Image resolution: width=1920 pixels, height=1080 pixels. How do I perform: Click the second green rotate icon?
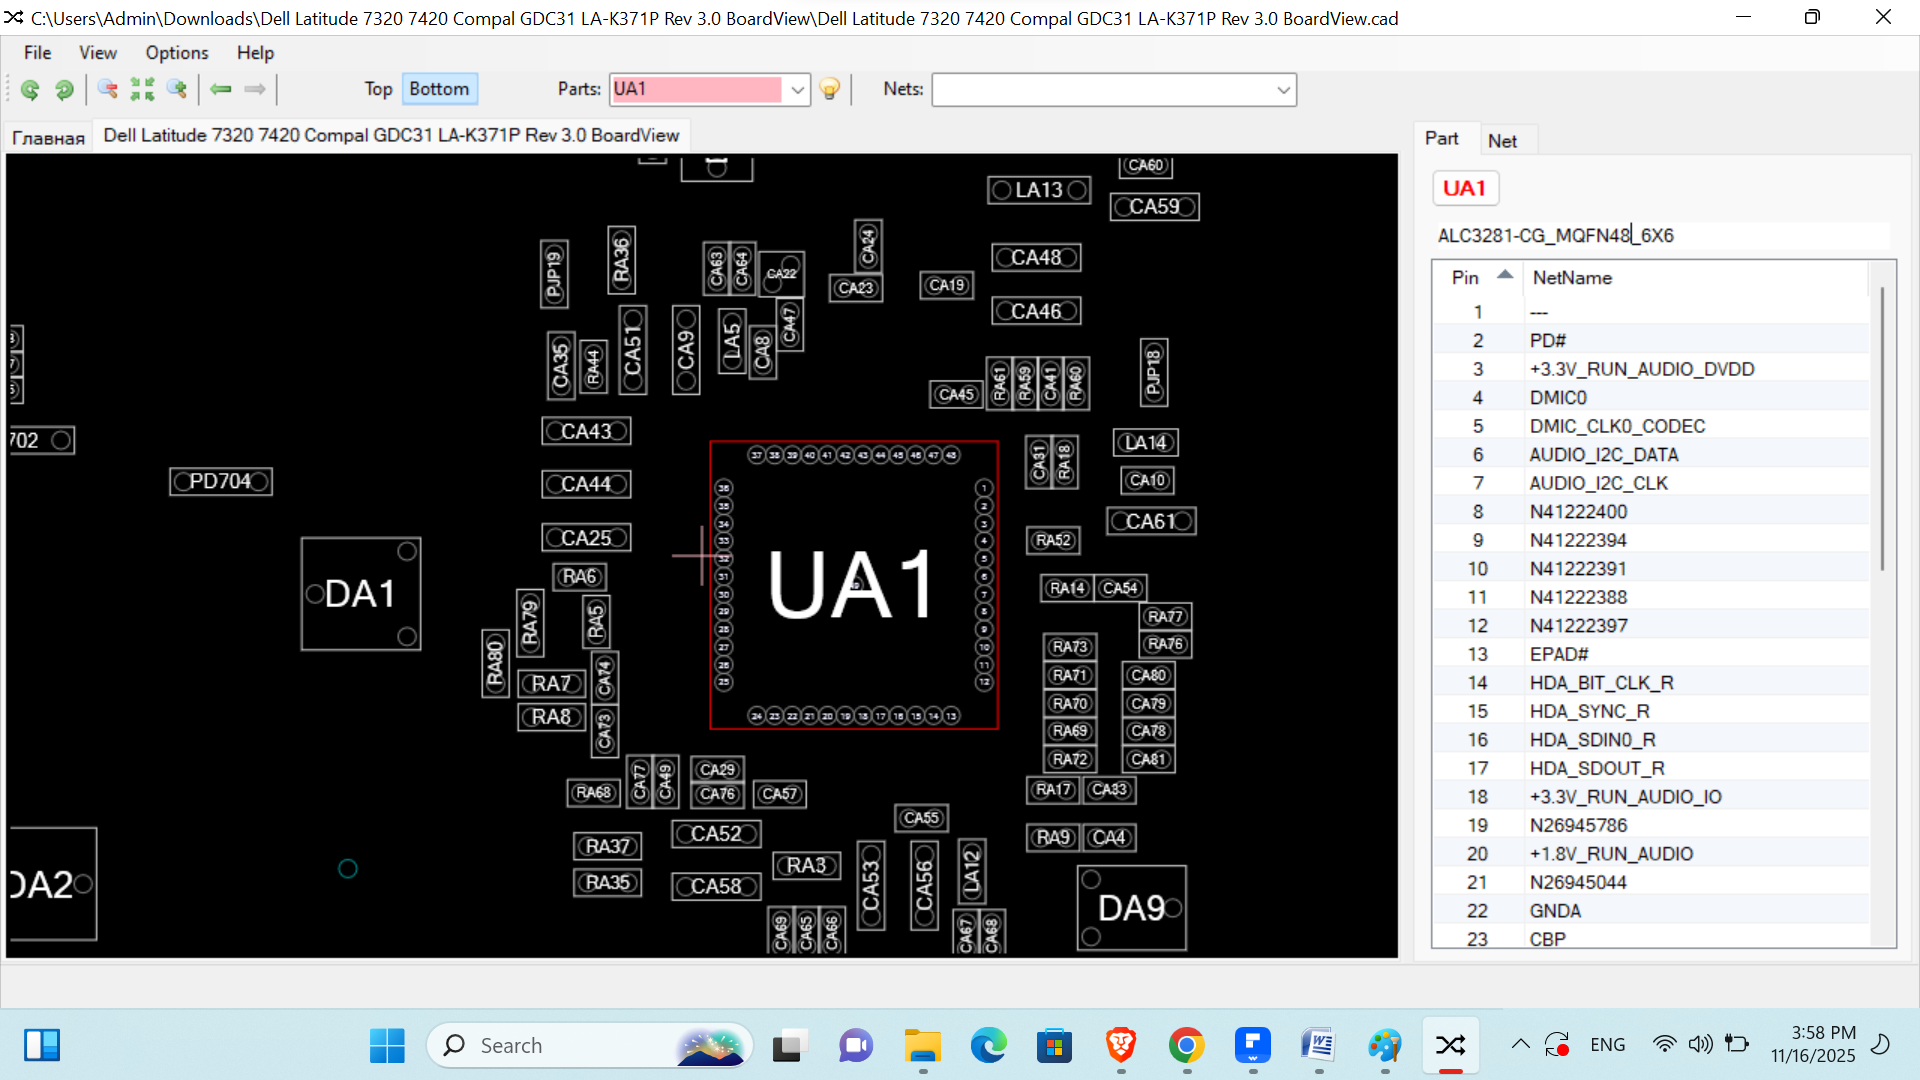coord(64,90)
